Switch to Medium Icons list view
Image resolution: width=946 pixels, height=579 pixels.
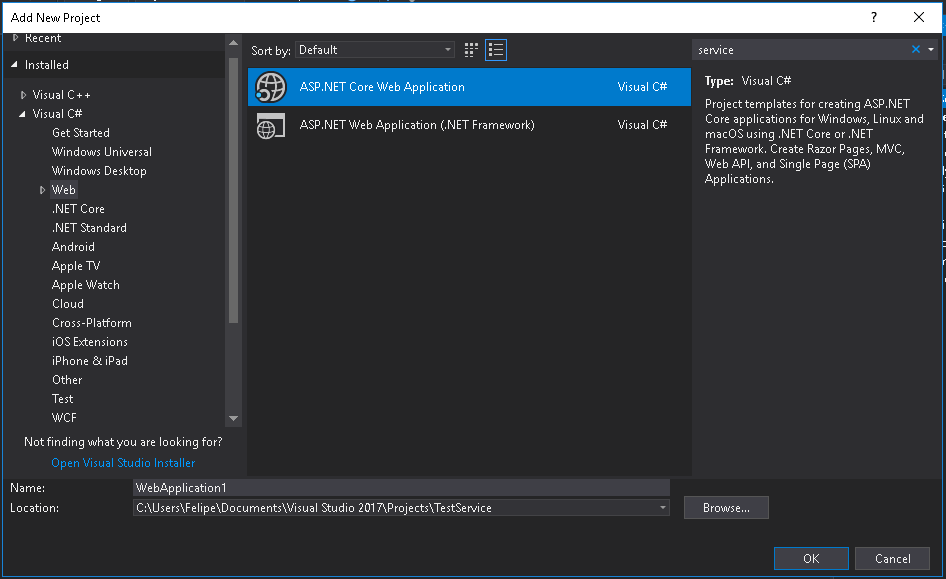click(x=495, y=49)
